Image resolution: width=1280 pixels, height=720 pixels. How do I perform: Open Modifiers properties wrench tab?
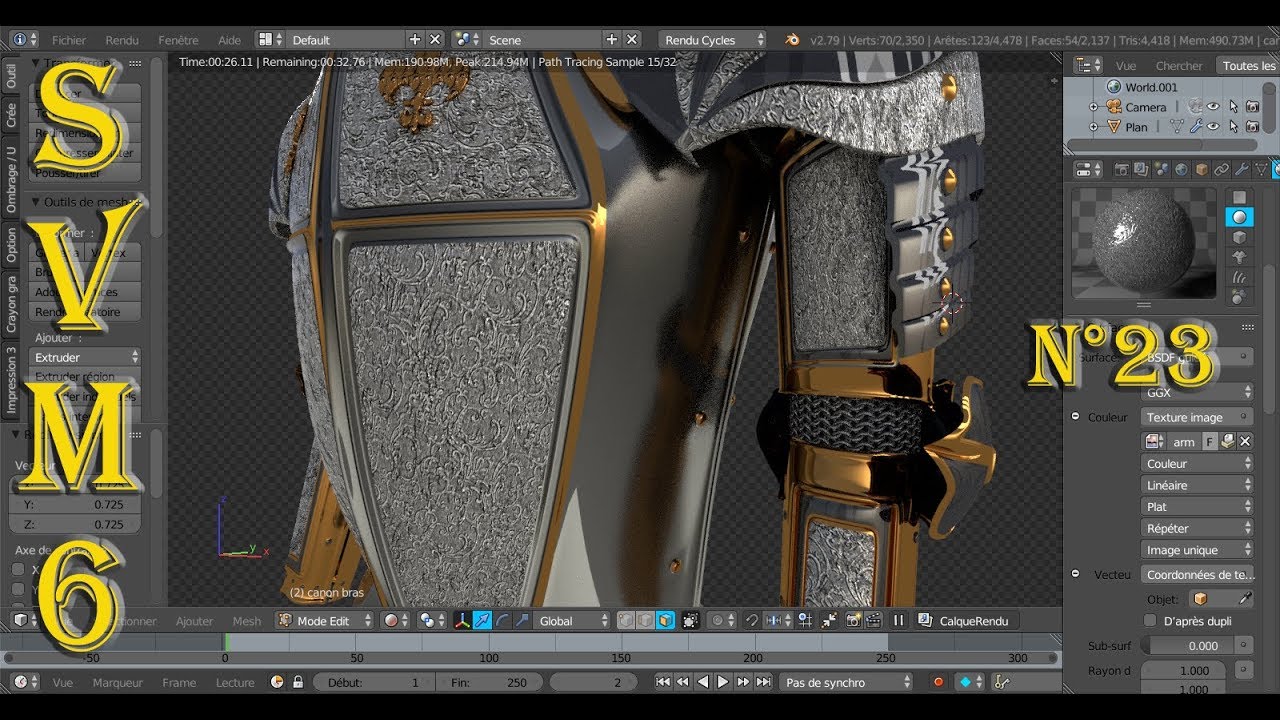(x=1241, y=170)
